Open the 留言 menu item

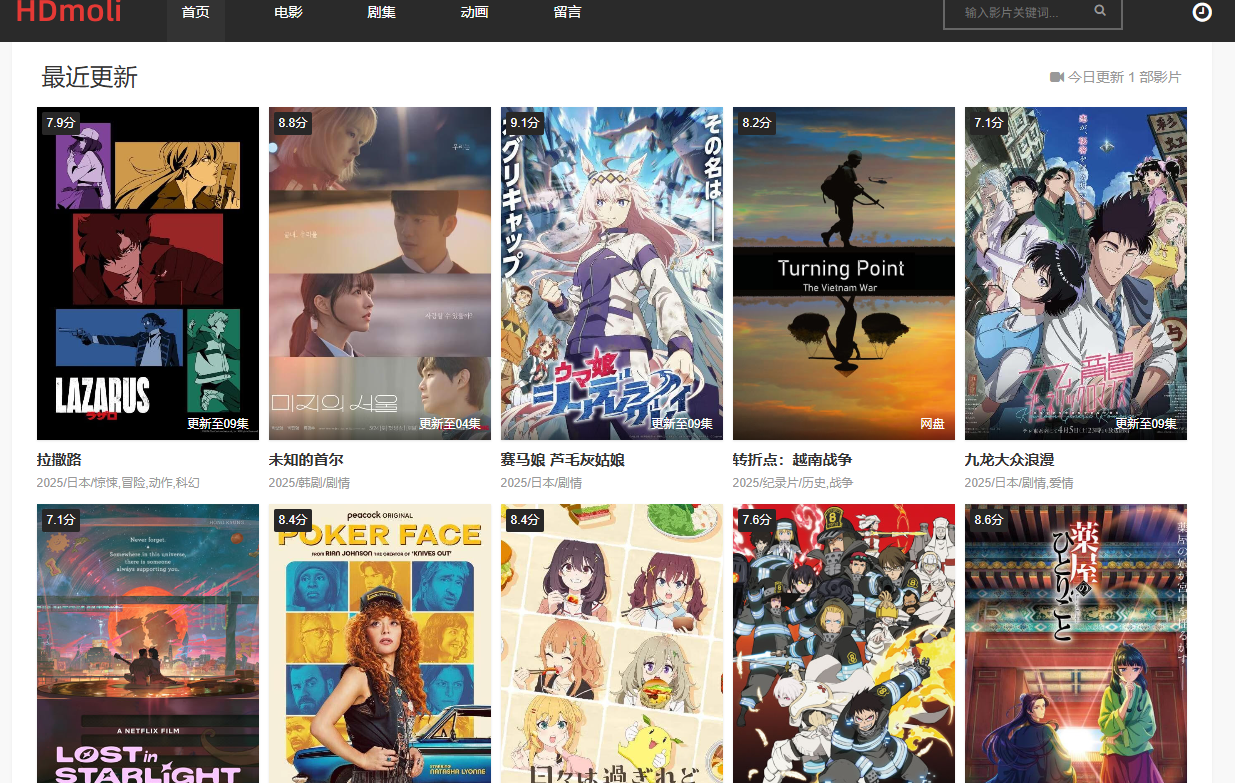pos(567,13)
